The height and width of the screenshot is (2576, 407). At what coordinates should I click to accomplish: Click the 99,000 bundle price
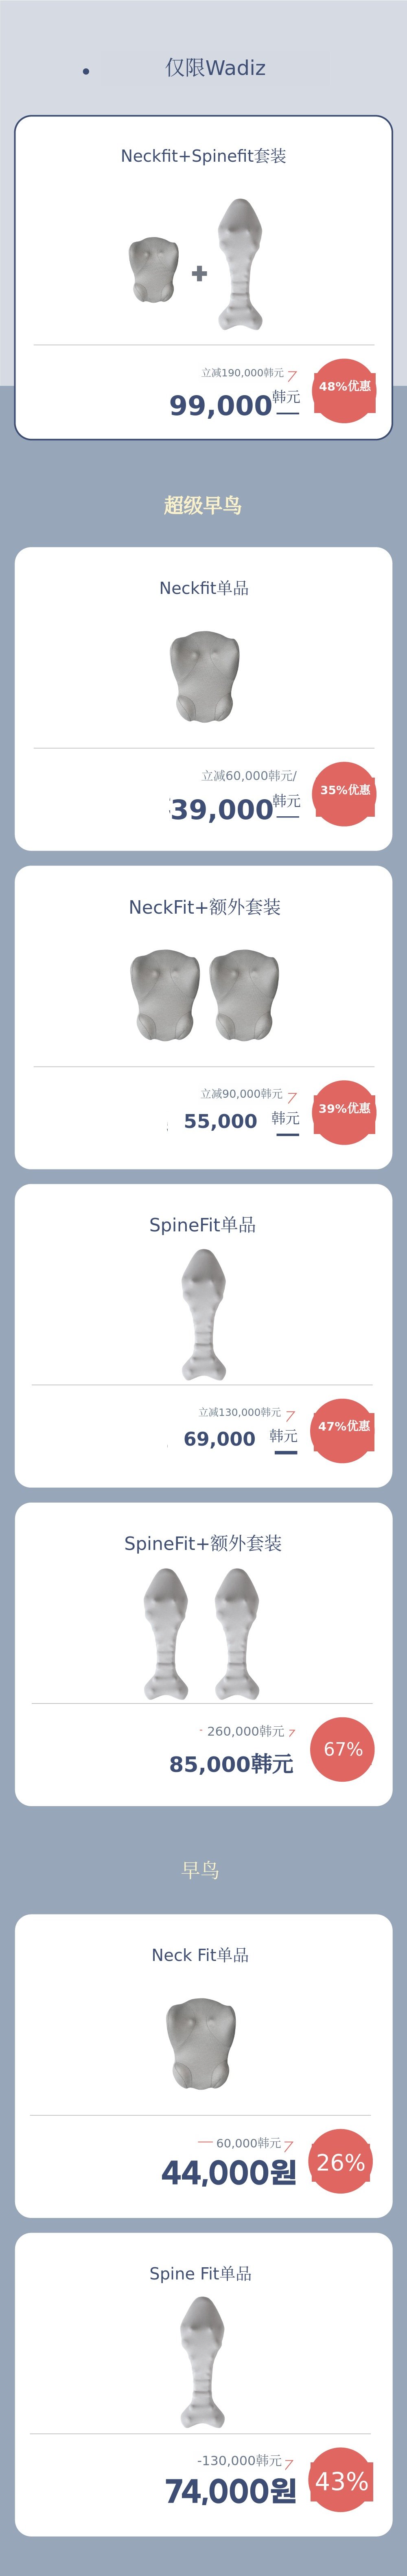coord(221,405)
